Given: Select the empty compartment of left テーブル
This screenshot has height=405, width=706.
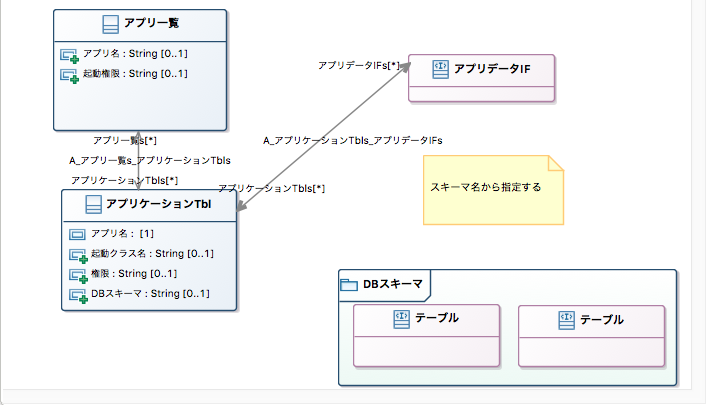Looking at the screenshot, I should (426, 351).
